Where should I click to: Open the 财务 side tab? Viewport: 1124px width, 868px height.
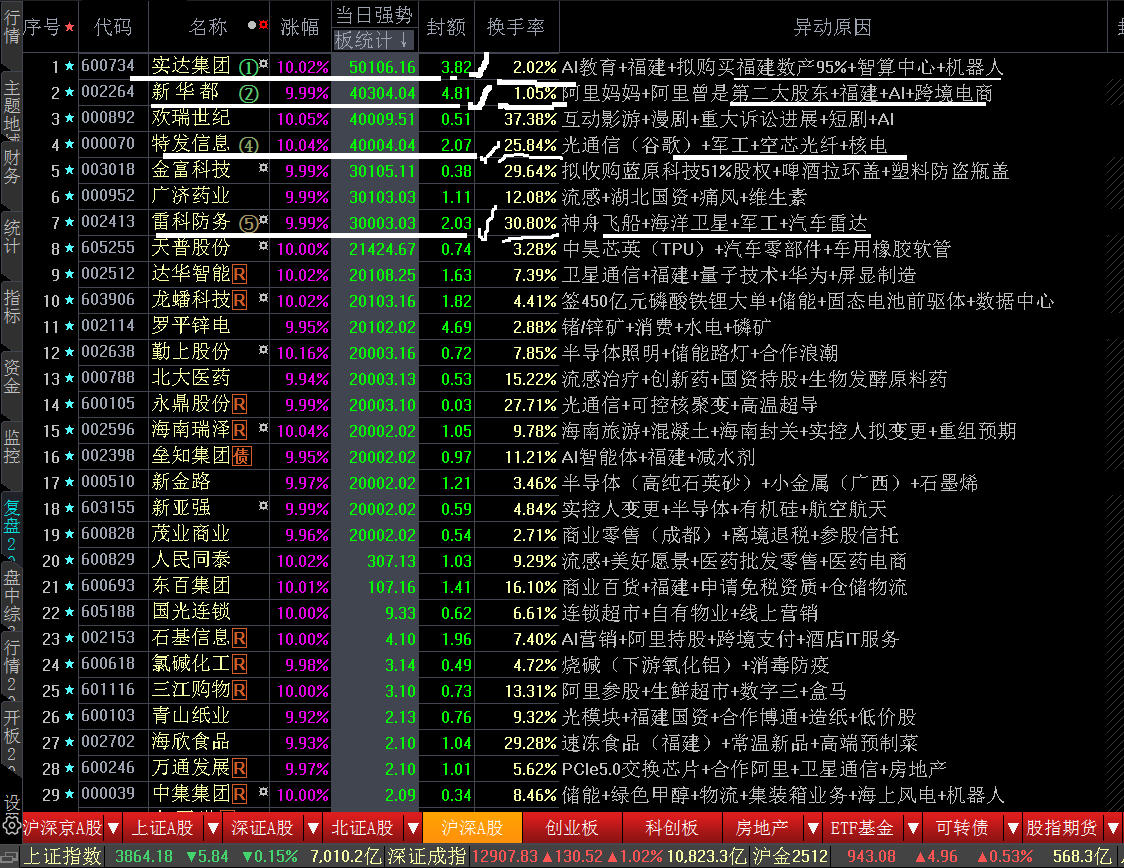click(x=11, y=166)
